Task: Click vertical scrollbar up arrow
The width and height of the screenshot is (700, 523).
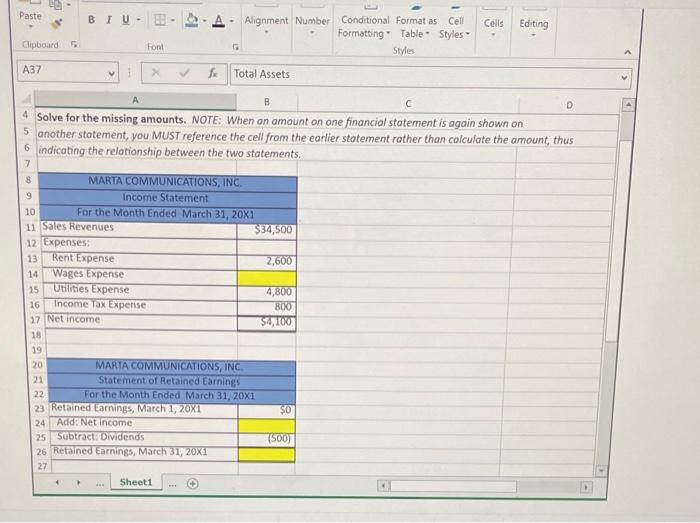Action: click(629, 105)
